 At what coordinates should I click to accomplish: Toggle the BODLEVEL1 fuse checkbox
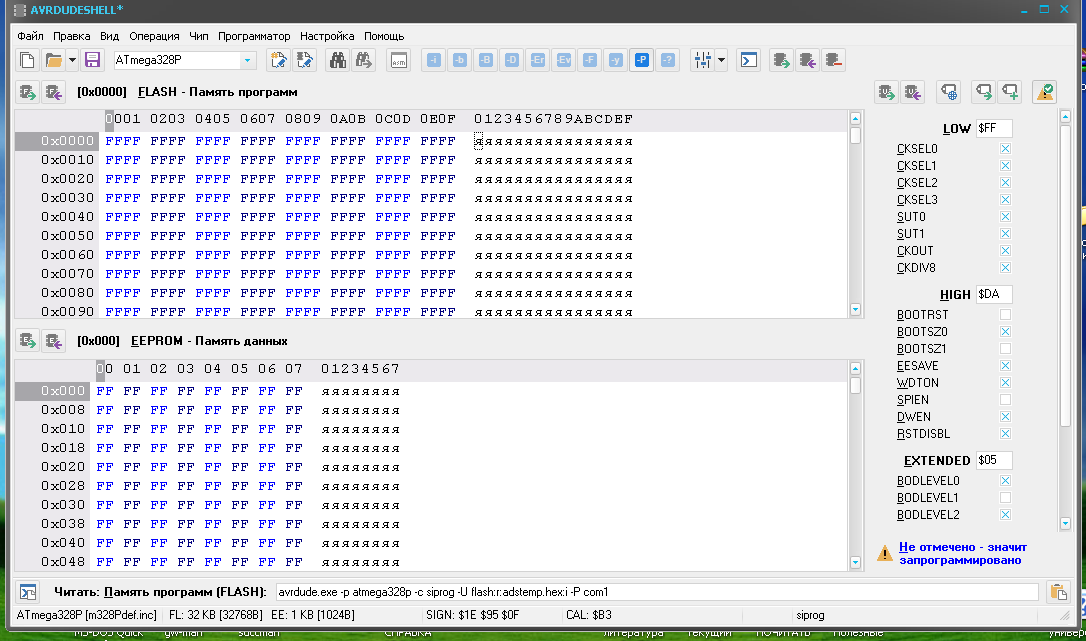(x=1005, y=498)
